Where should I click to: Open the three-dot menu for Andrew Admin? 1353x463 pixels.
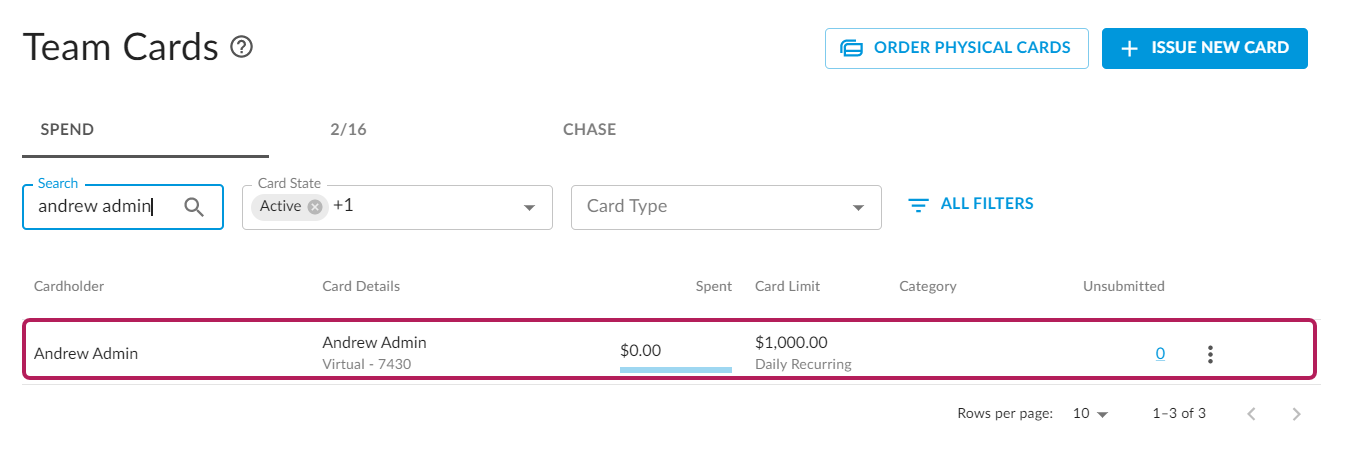[x=1210, y=354]
